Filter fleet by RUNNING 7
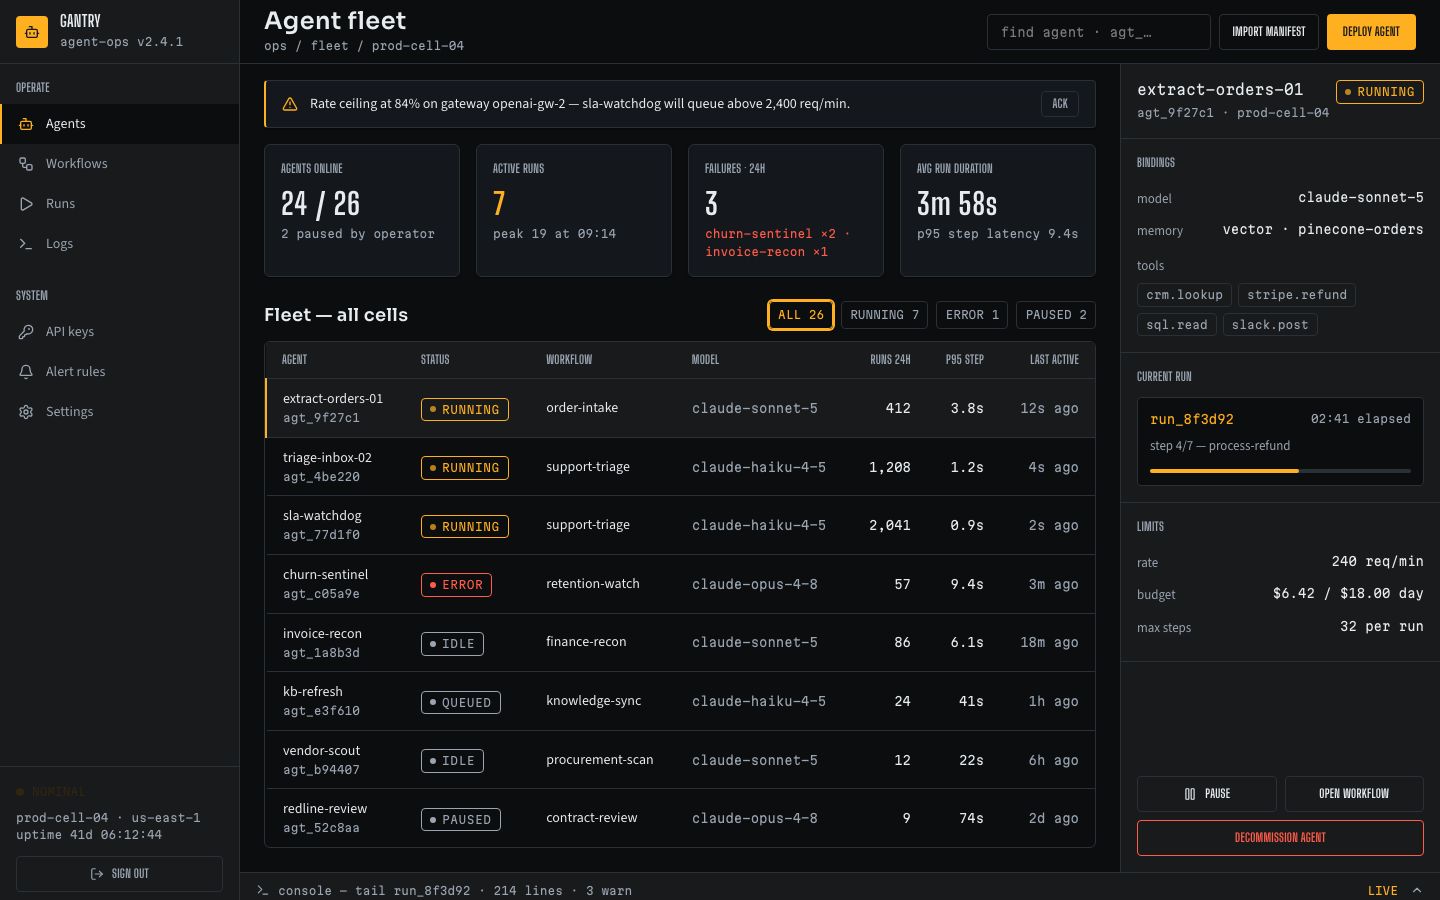The image size is (1440, 900). (884, 315)
